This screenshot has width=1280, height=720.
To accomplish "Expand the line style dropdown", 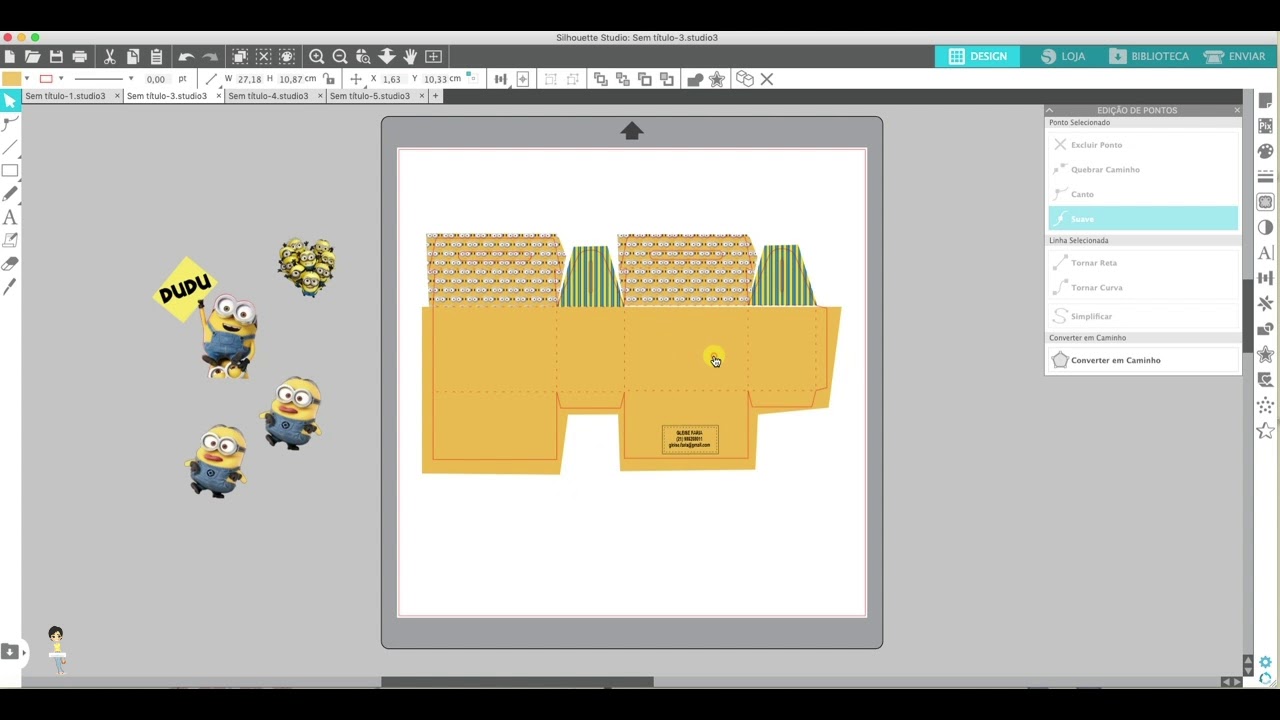I will (x=130, y=79).
